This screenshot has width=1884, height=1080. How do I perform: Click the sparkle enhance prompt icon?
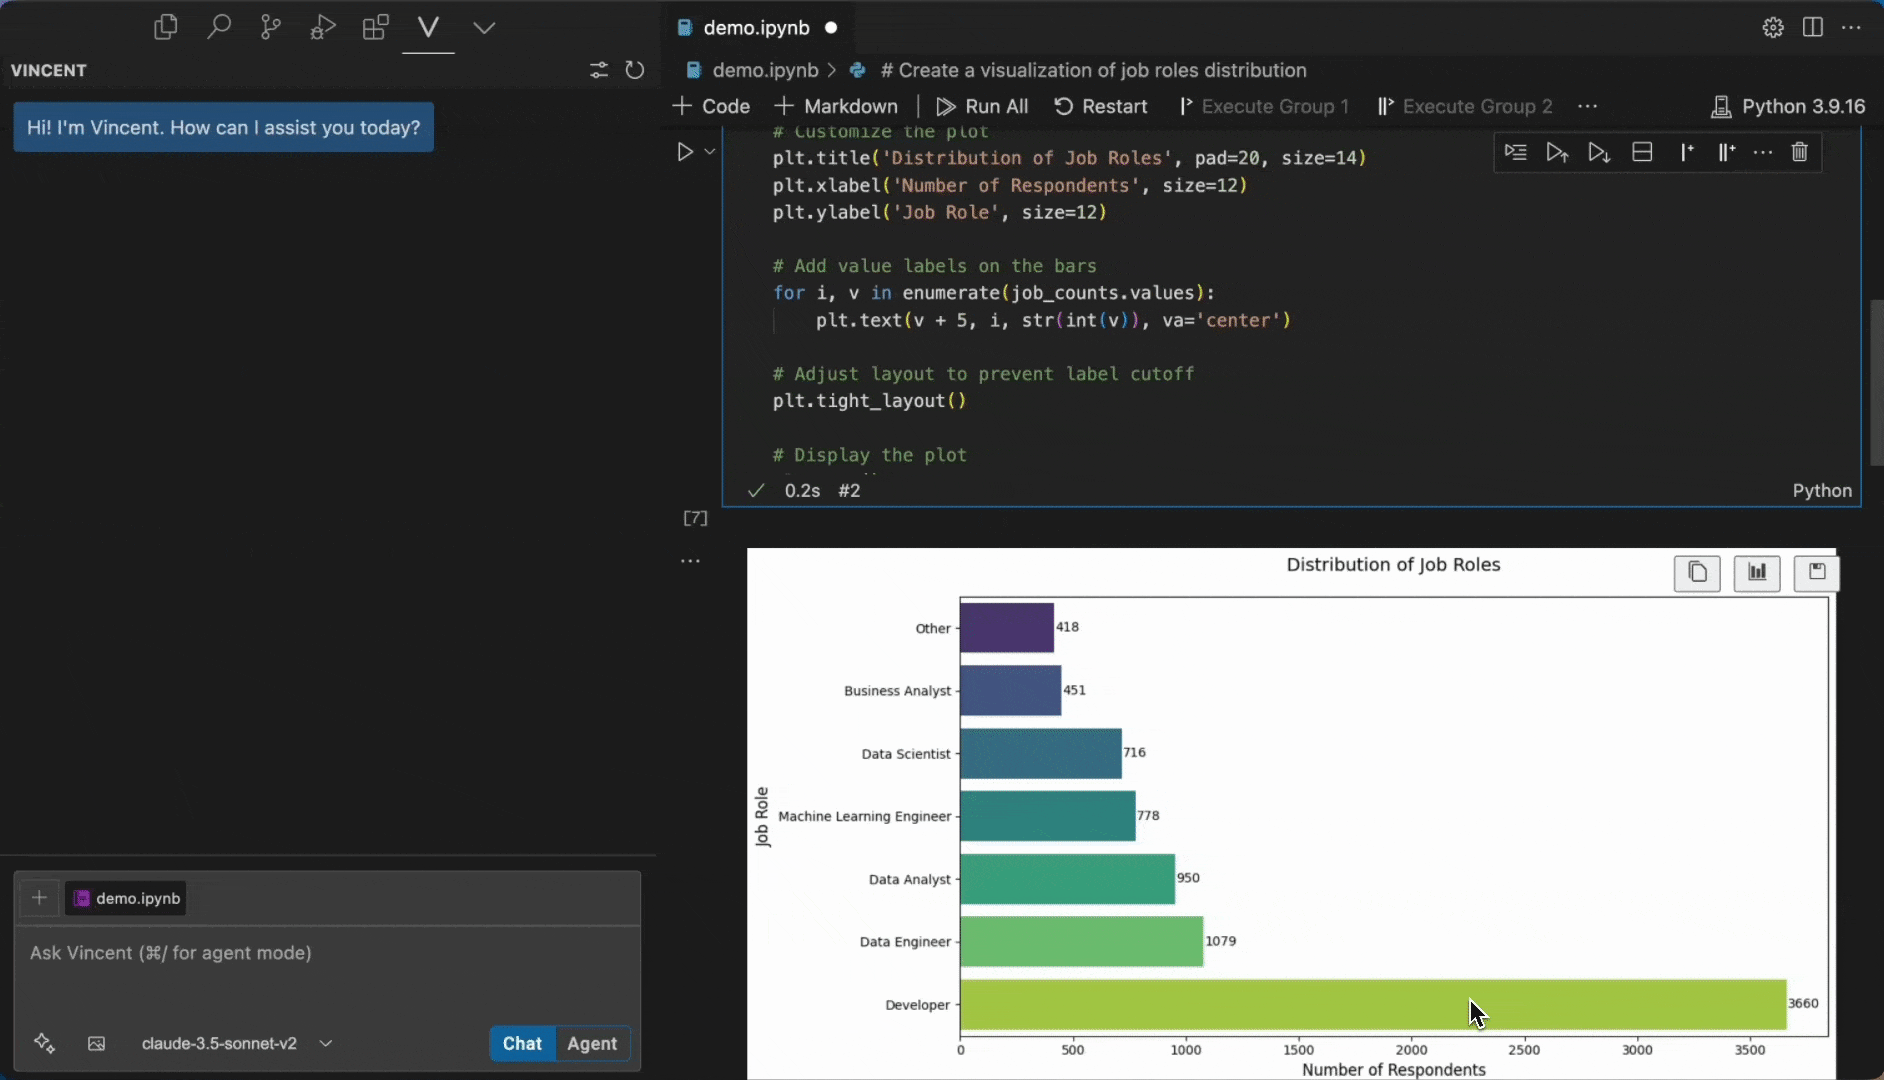(44, 1043)
